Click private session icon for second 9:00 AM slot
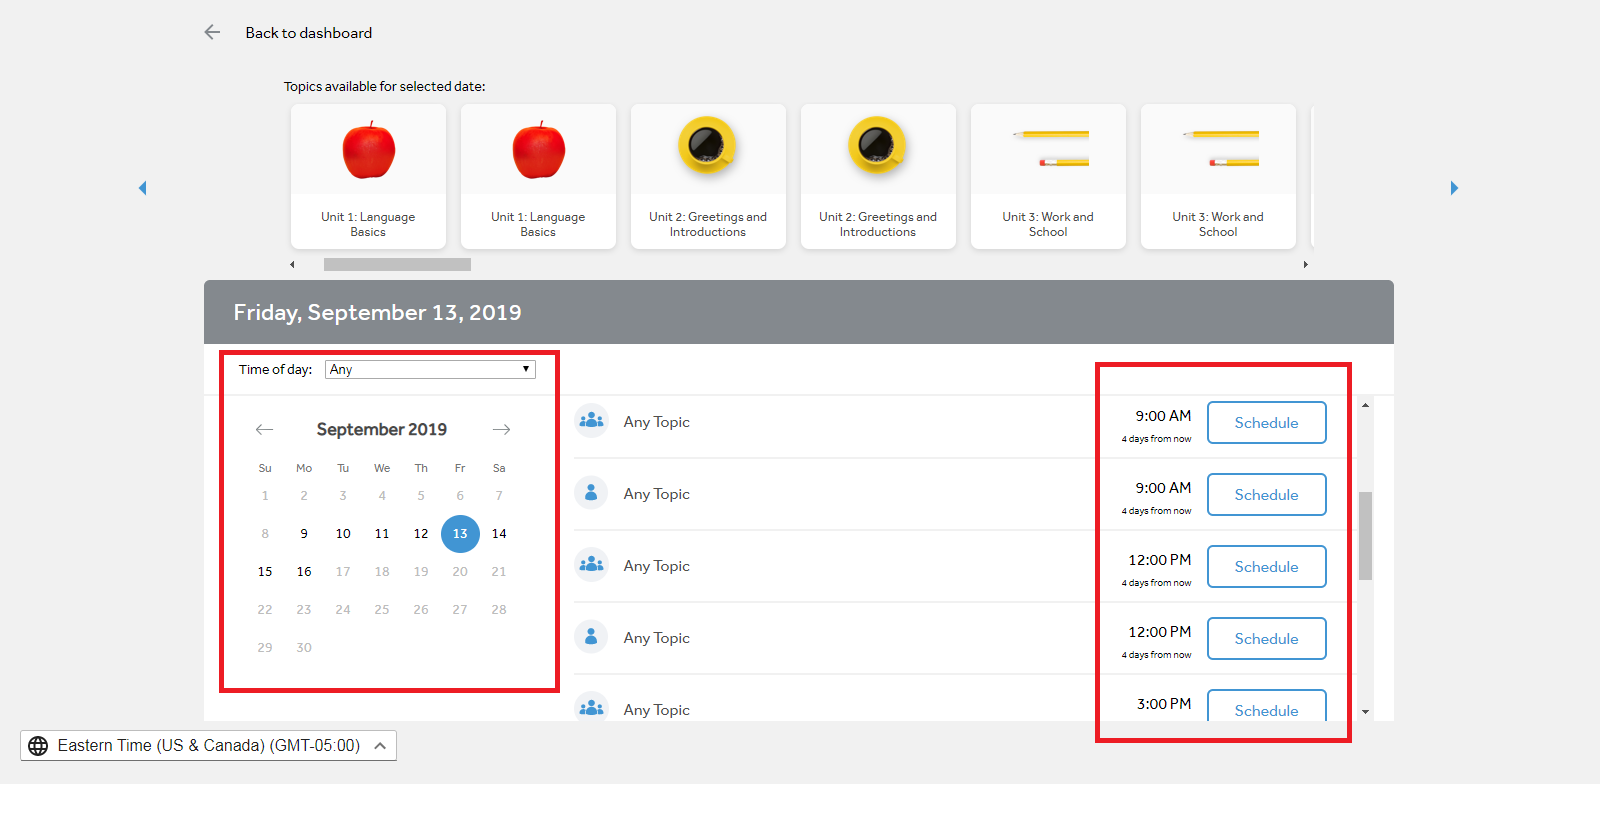 591,493
